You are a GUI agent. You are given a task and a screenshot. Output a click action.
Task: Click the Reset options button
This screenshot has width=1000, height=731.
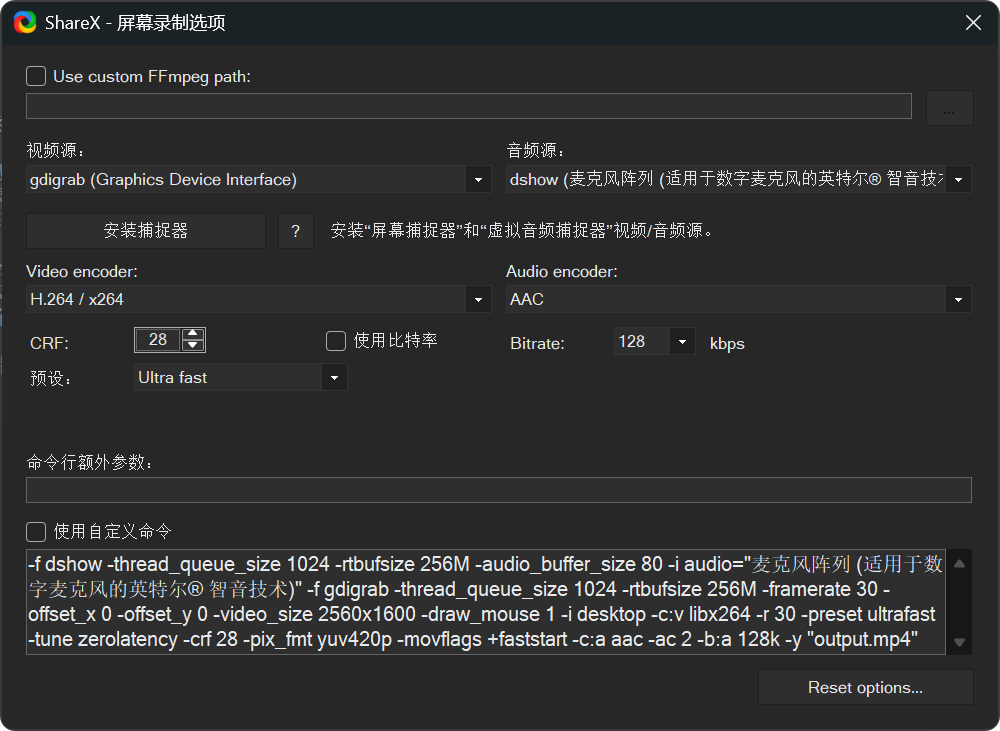tap(865, 687)
